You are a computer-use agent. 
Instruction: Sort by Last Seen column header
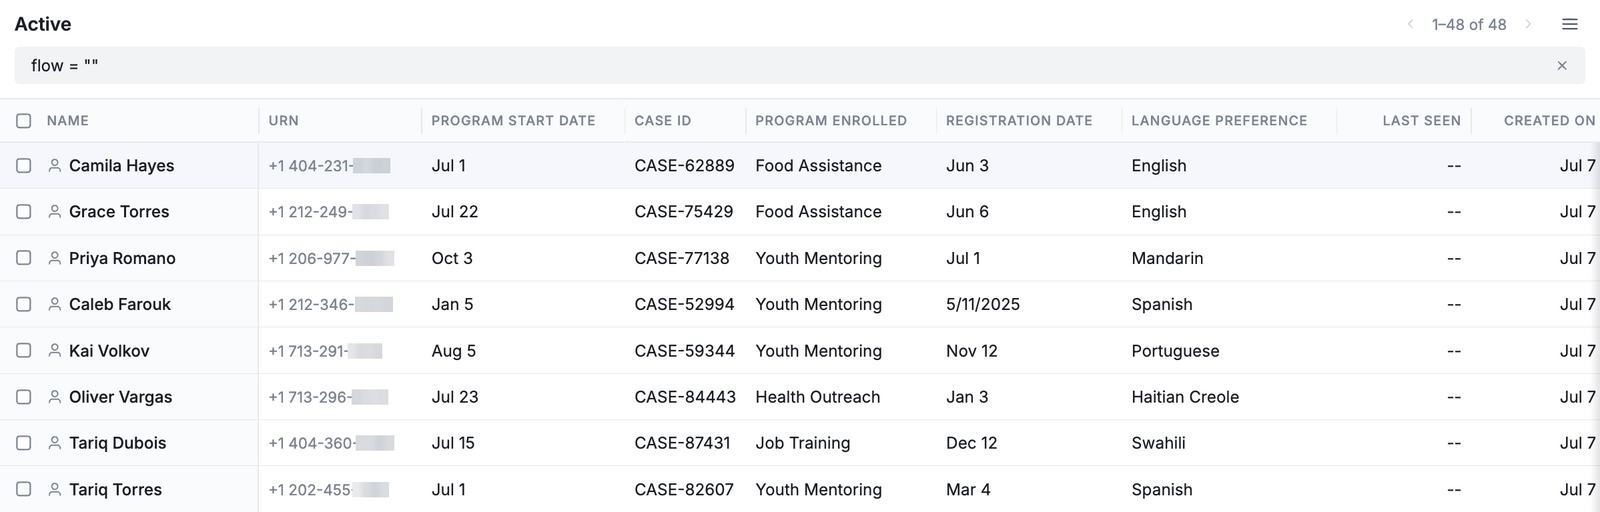pos(1421,121)
